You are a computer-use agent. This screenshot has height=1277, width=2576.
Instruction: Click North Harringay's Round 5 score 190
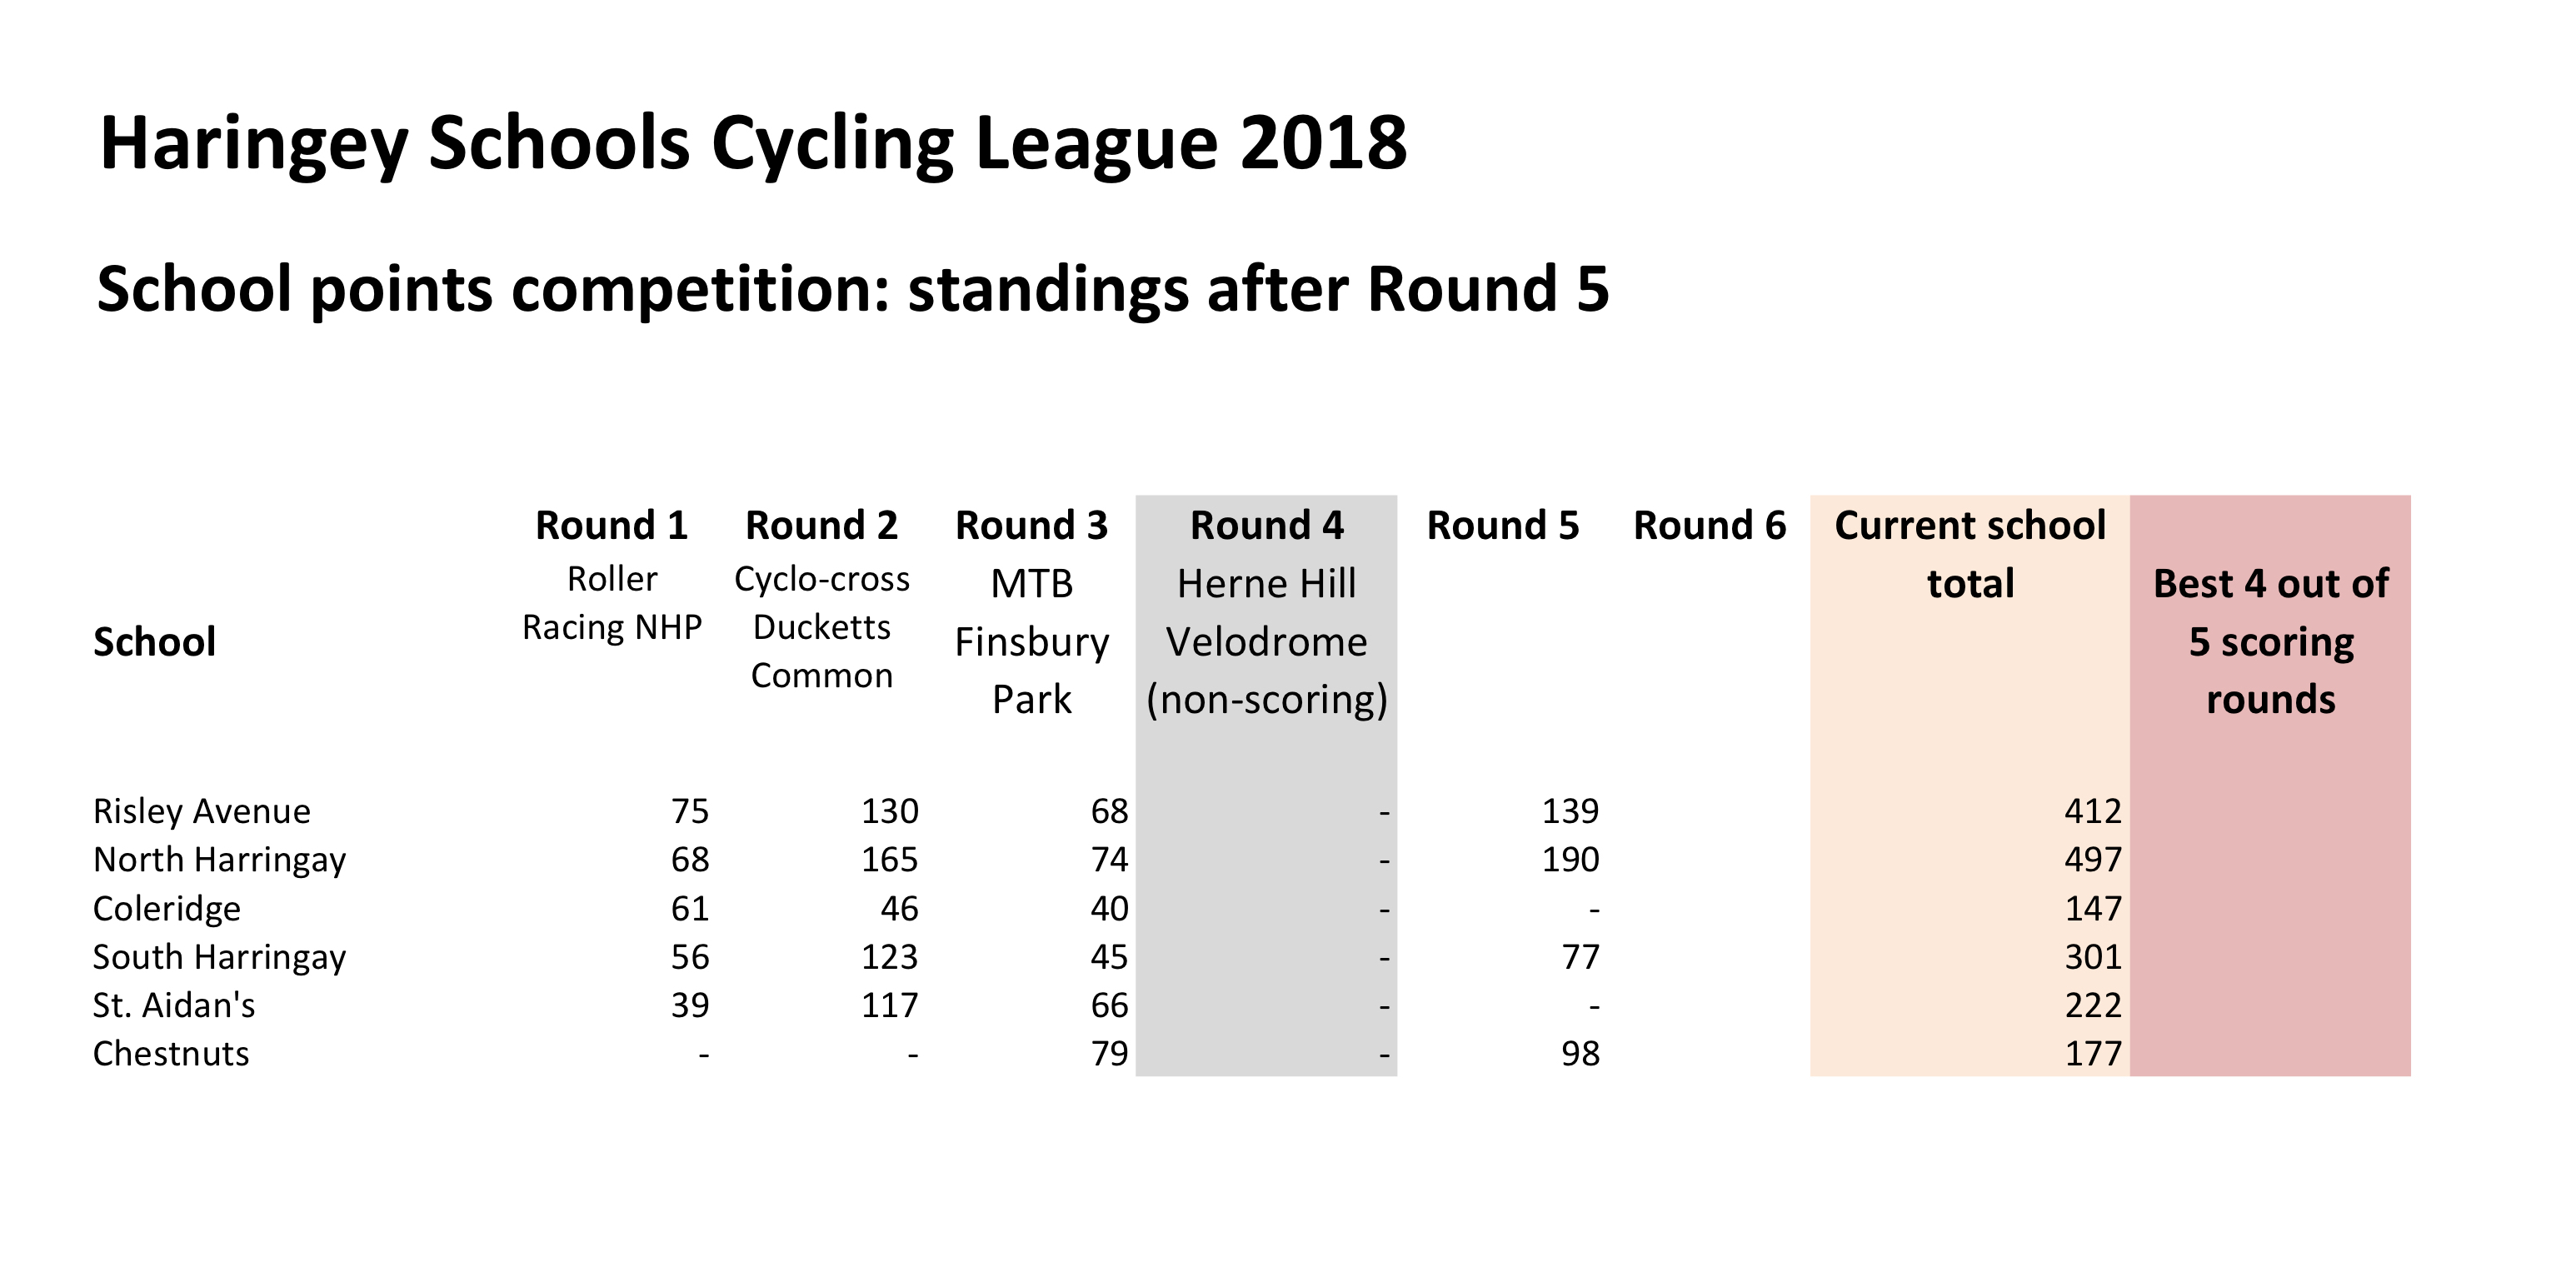1570,860
